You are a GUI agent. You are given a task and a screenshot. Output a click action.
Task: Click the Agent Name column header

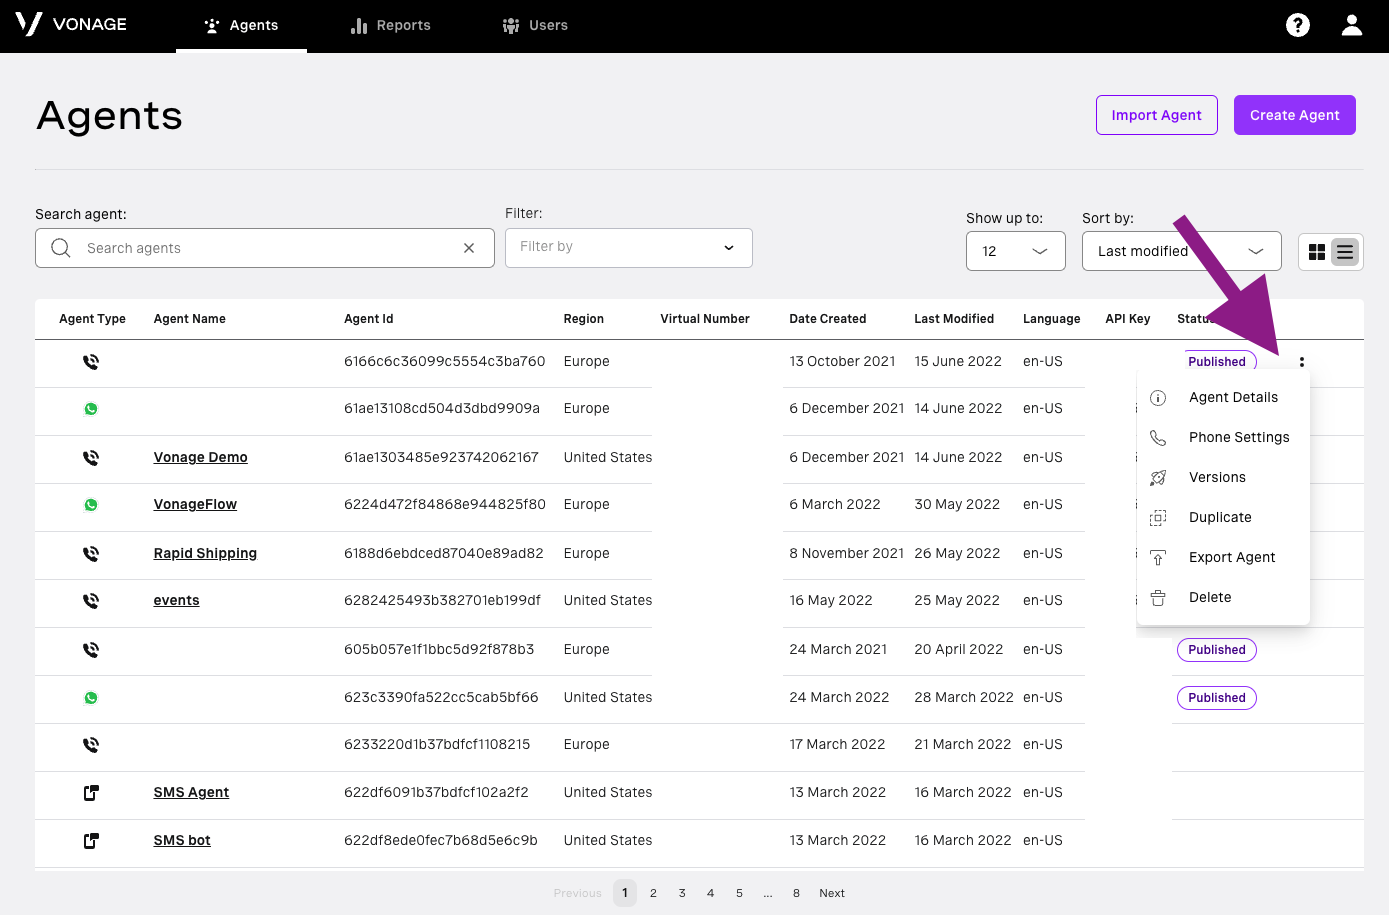190,319
